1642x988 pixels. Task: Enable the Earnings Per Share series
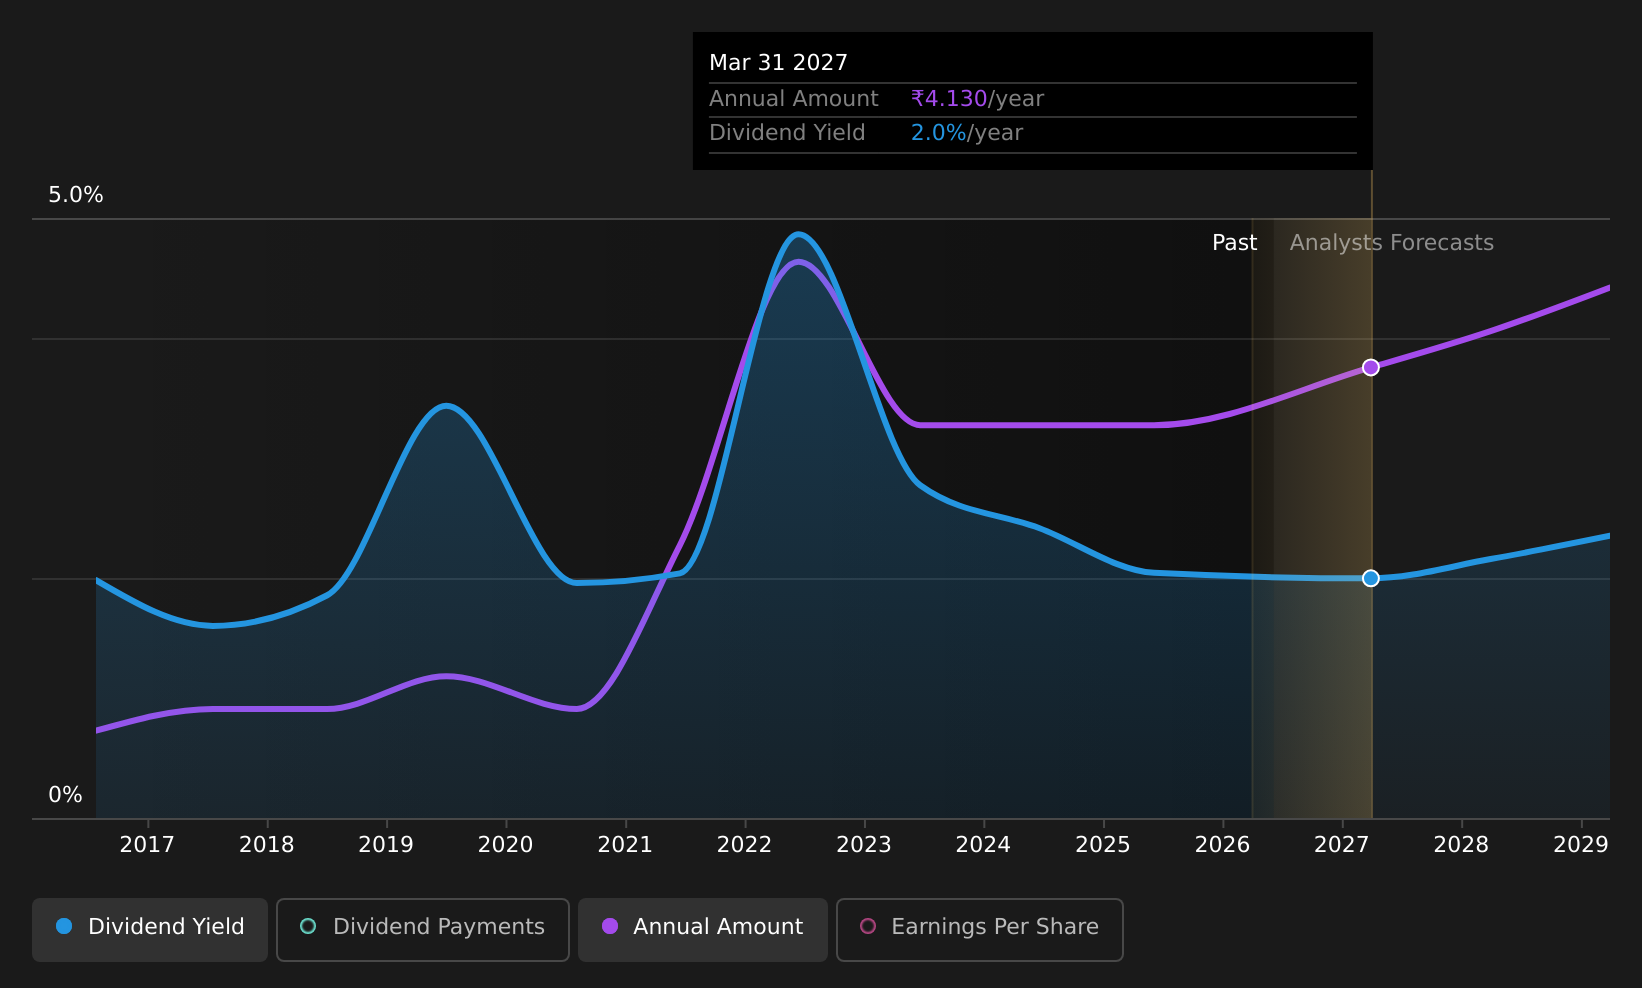coord(980,929)
